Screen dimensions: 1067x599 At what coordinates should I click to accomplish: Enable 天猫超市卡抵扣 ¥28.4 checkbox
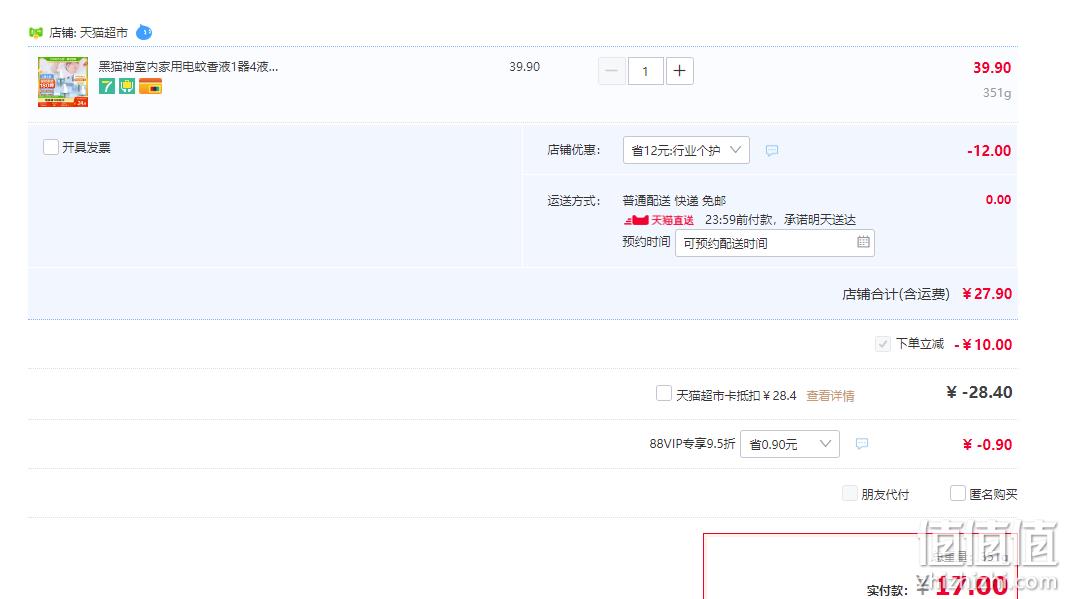click(663, 393)
